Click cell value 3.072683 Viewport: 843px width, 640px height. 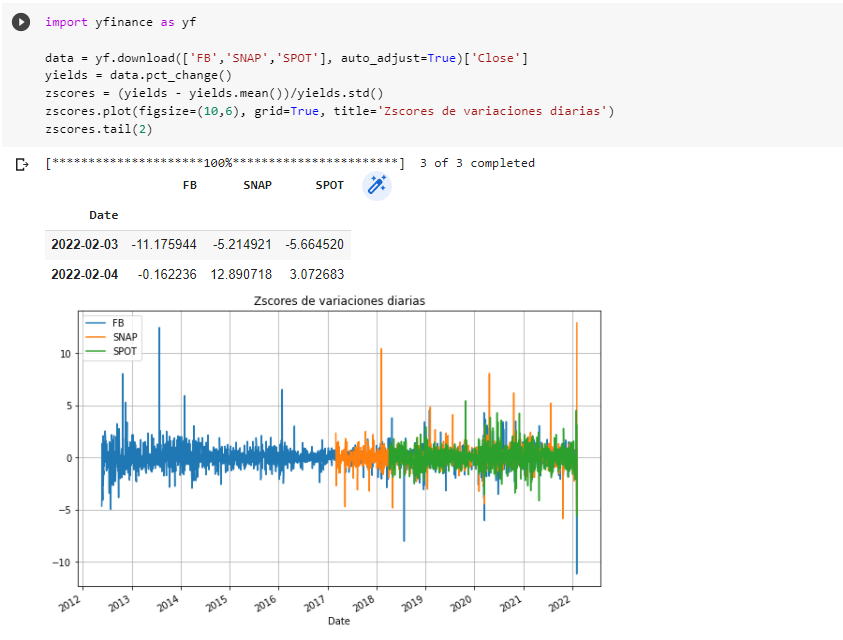click(x=317, y=274)
